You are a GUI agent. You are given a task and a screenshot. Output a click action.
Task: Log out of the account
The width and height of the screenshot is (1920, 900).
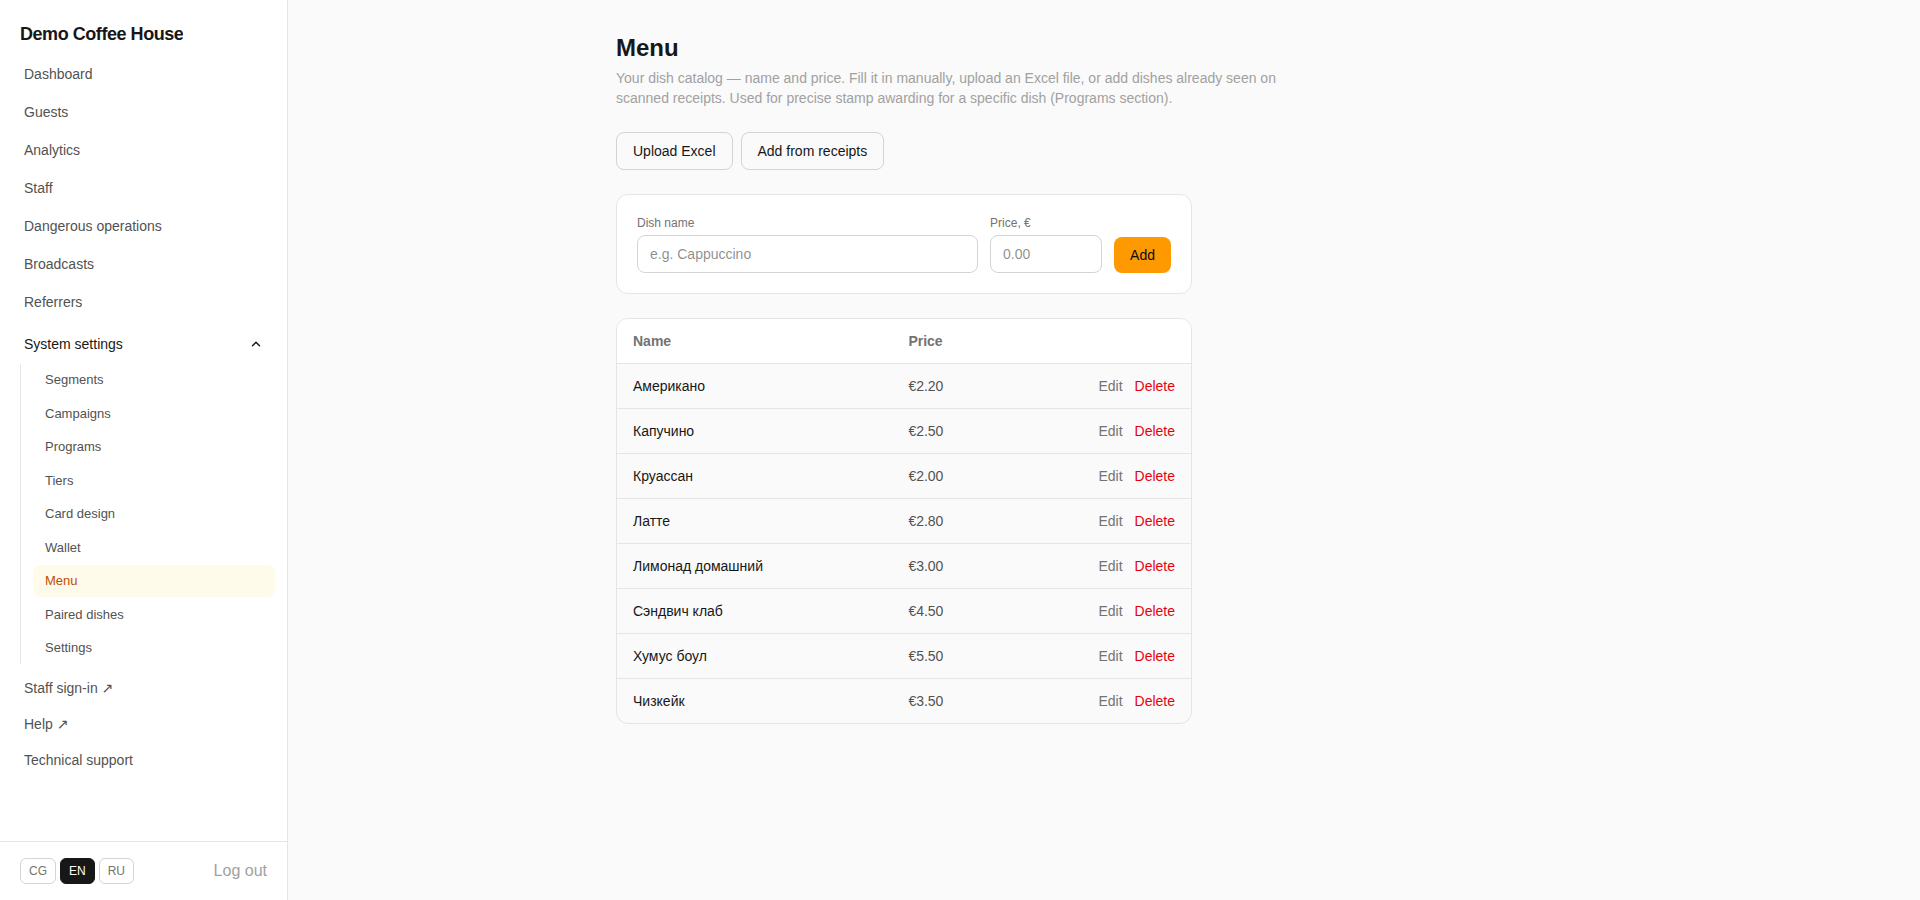240,871
